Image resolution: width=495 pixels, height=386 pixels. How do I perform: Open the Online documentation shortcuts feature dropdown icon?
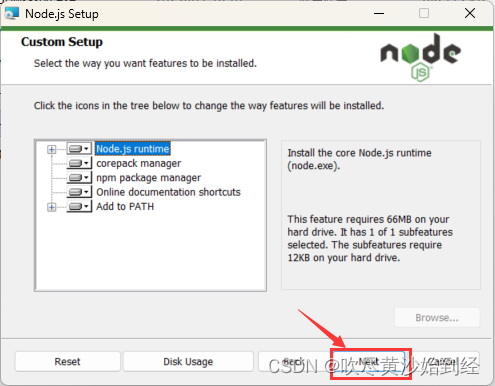click(x=79, y=192)
